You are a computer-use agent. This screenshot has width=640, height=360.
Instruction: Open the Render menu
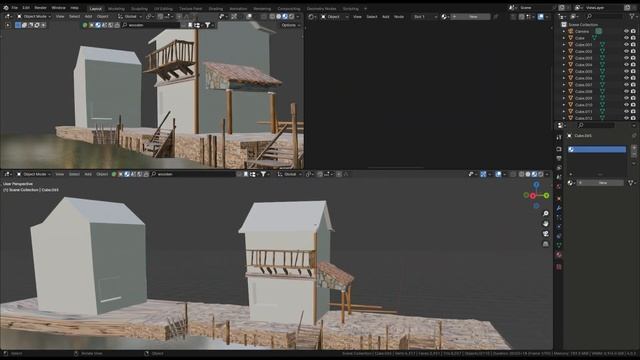(40, 8)
